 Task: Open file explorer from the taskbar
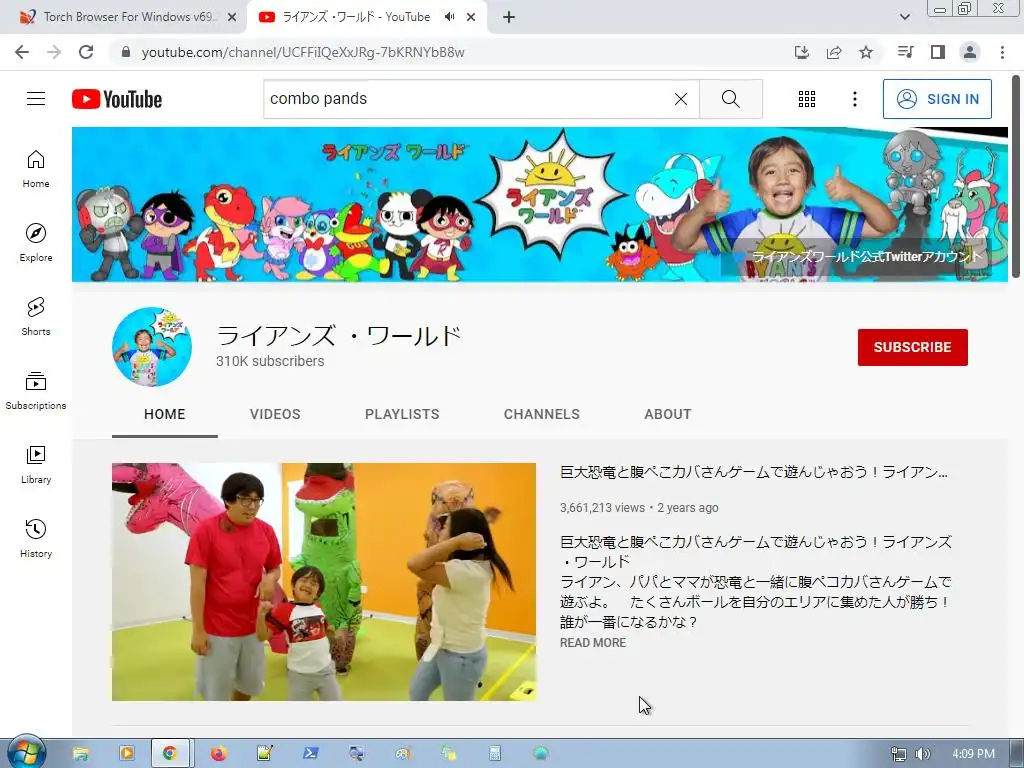click(x=80, y=754)
